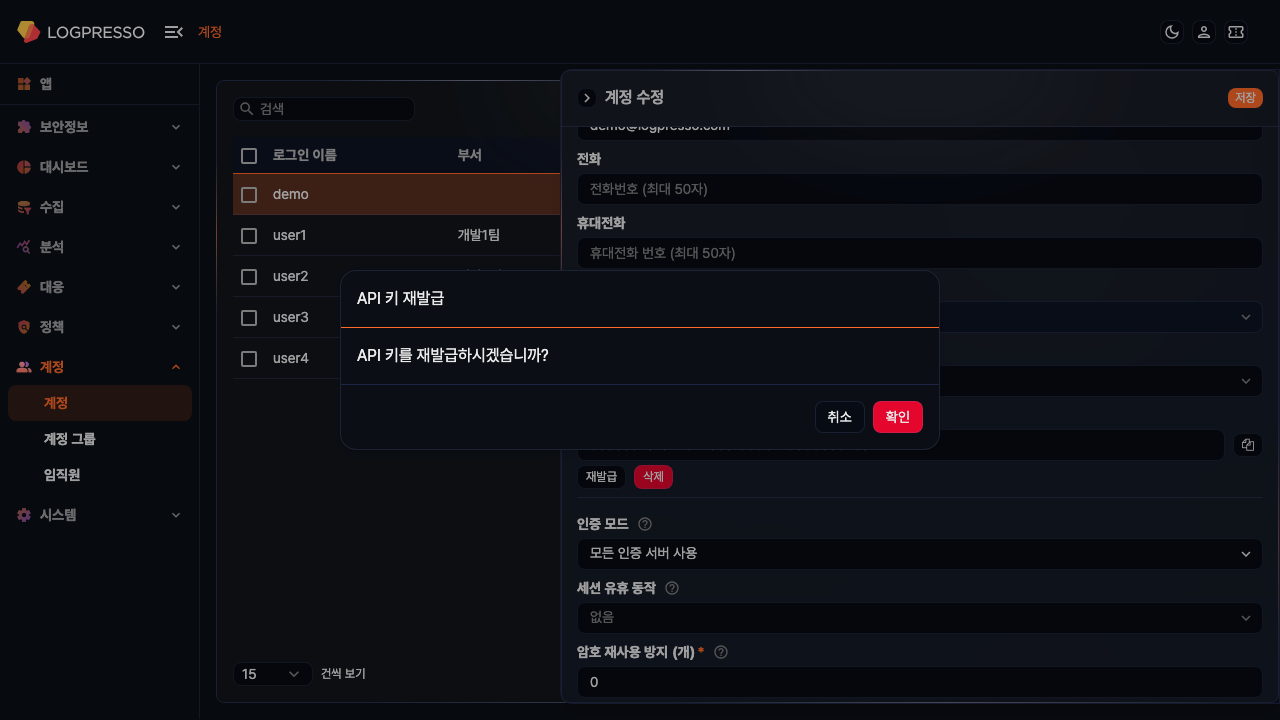This screenshot has width=1280, height=720.
Task: Click the 분석 sidebar icon
Action: coord(23,247)
